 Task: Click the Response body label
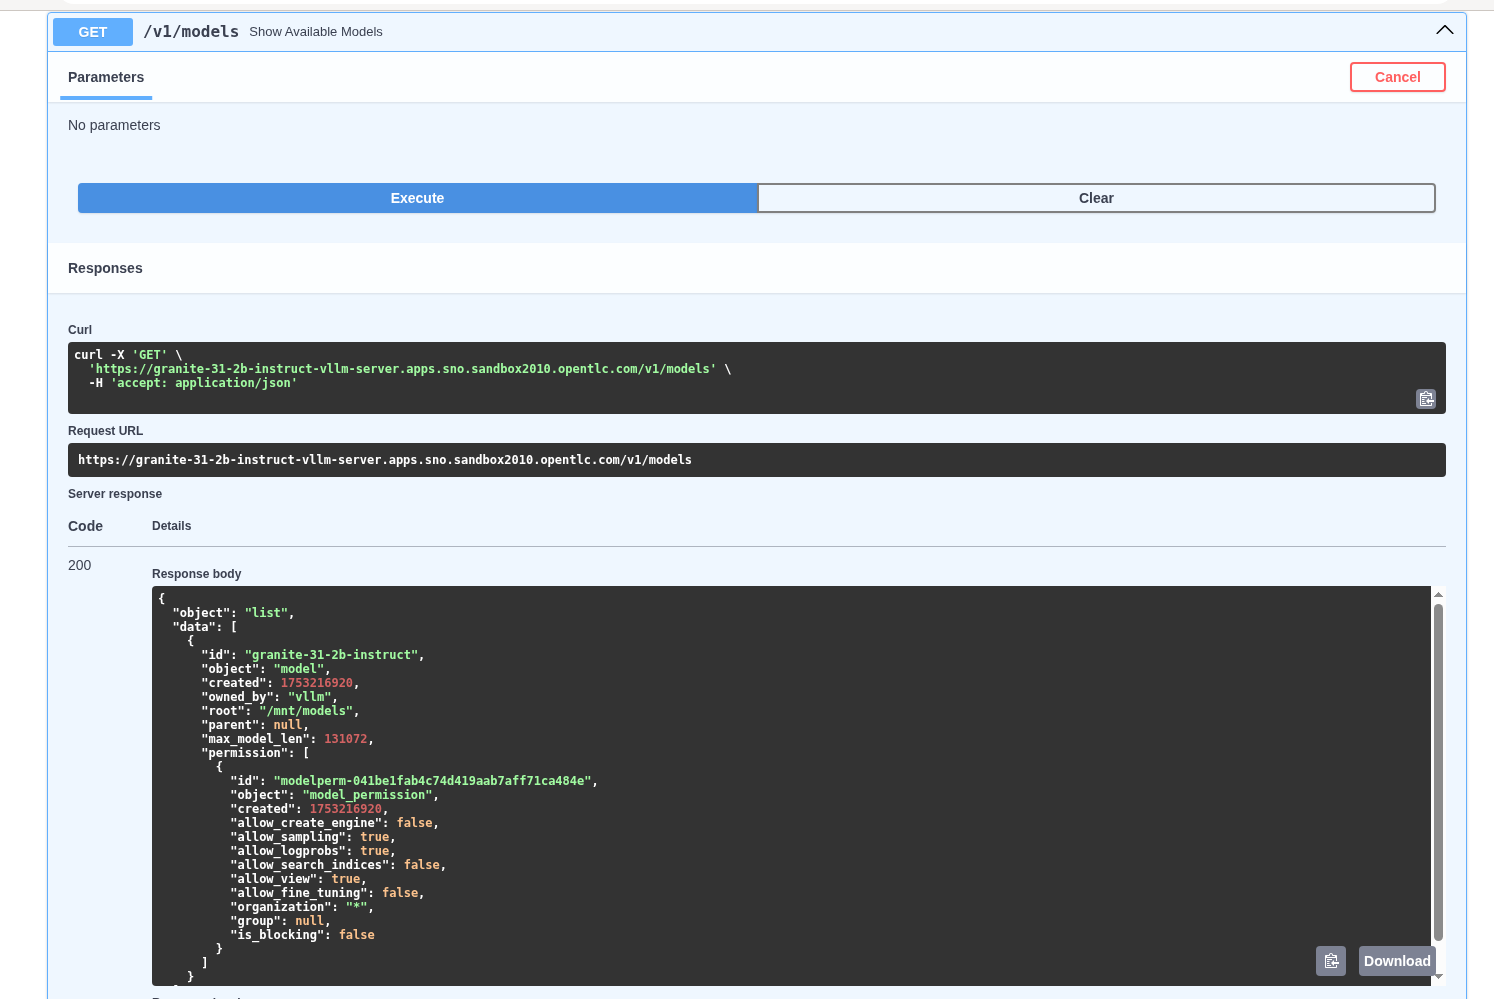point(197,574)
